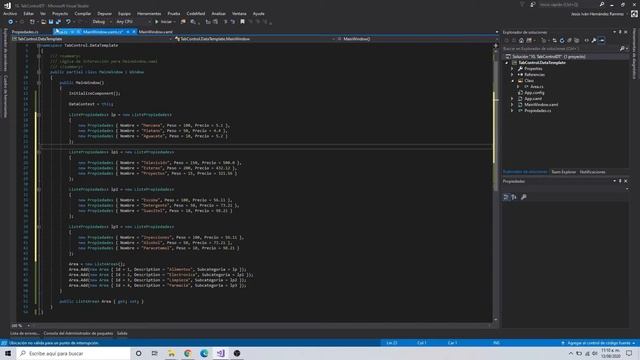
Task: Open Consola del Administrador de paquetes tab
Action: tap(78, 333)
